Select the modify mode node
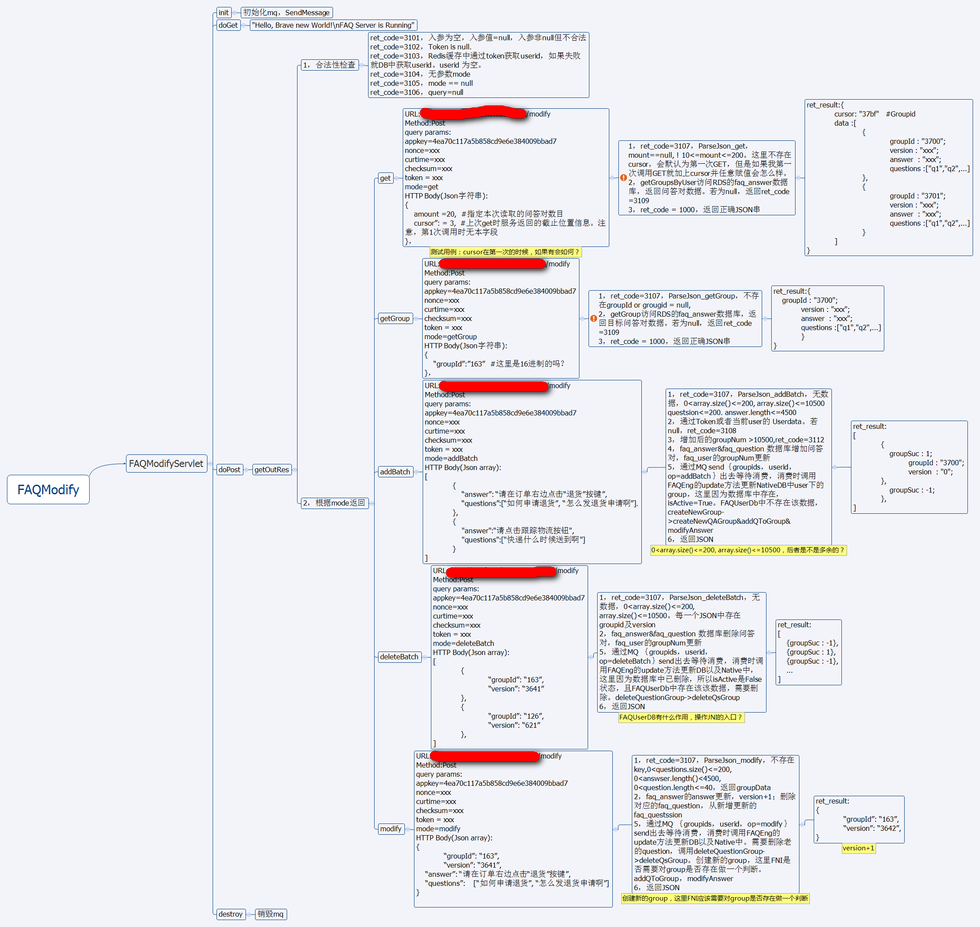Image resolution: width=980 pixels, height=927 pixels. tap(390, 828)
